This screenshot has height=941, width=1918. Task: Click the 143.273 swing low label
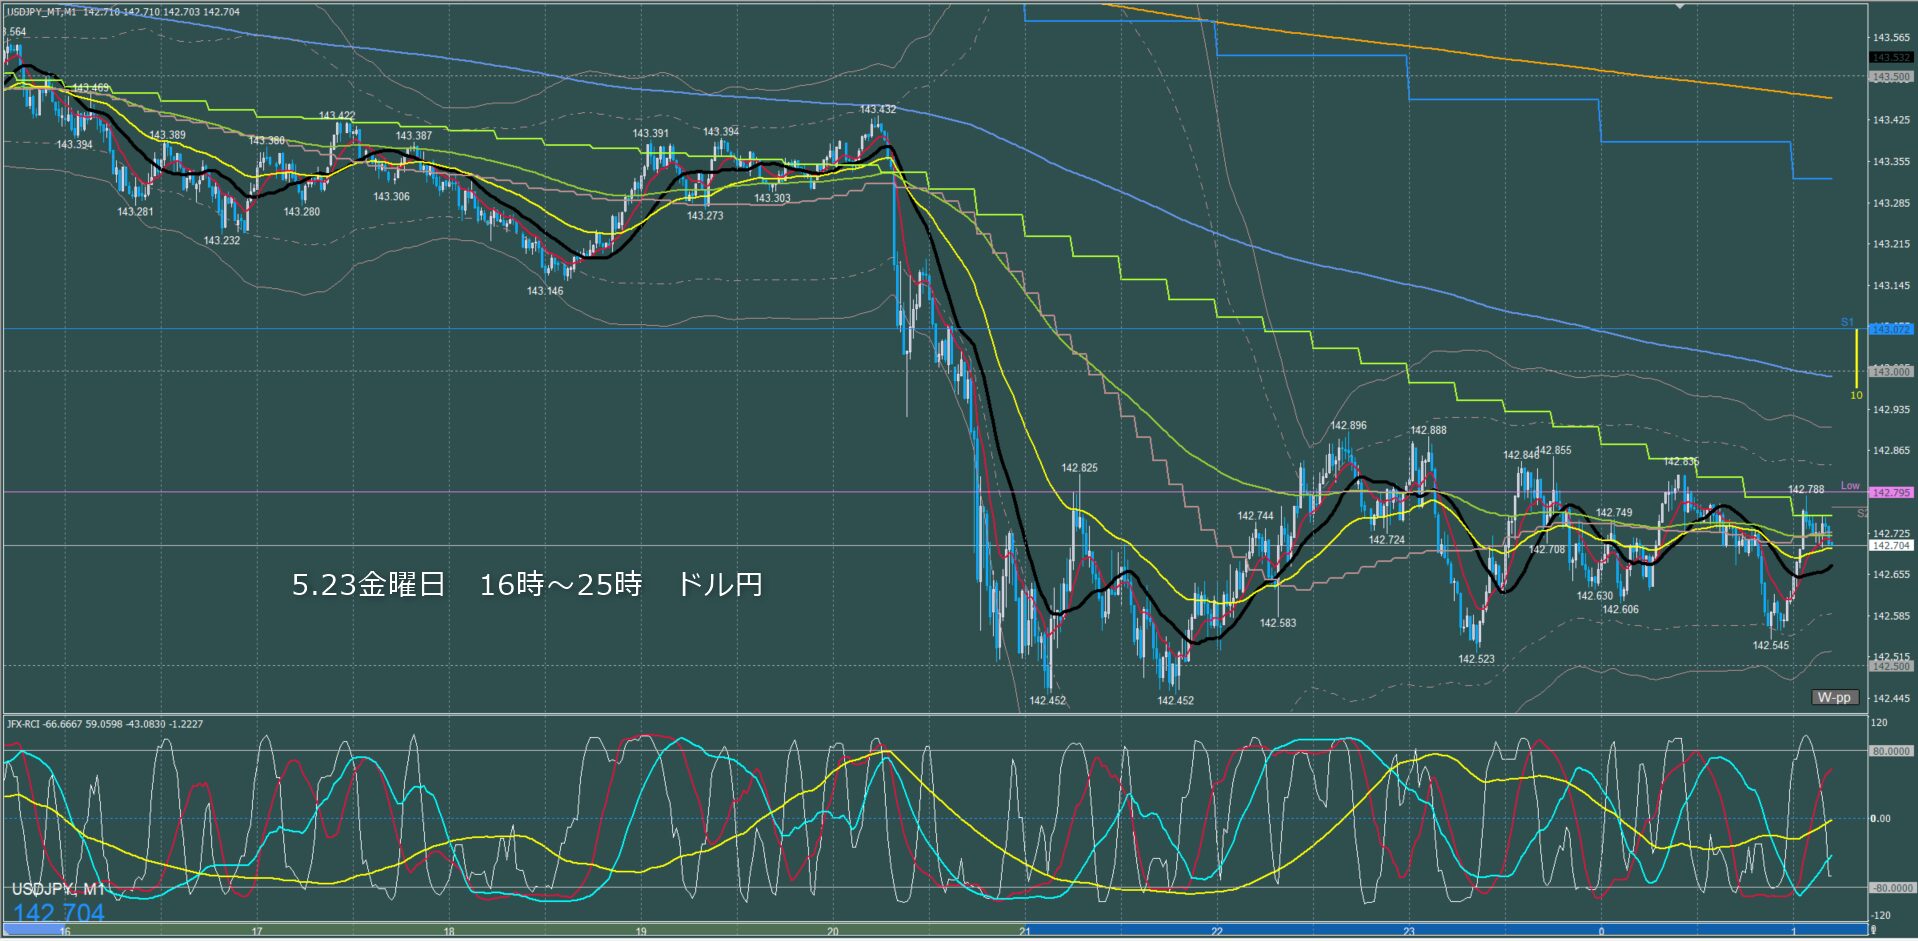tap(705, 216)
